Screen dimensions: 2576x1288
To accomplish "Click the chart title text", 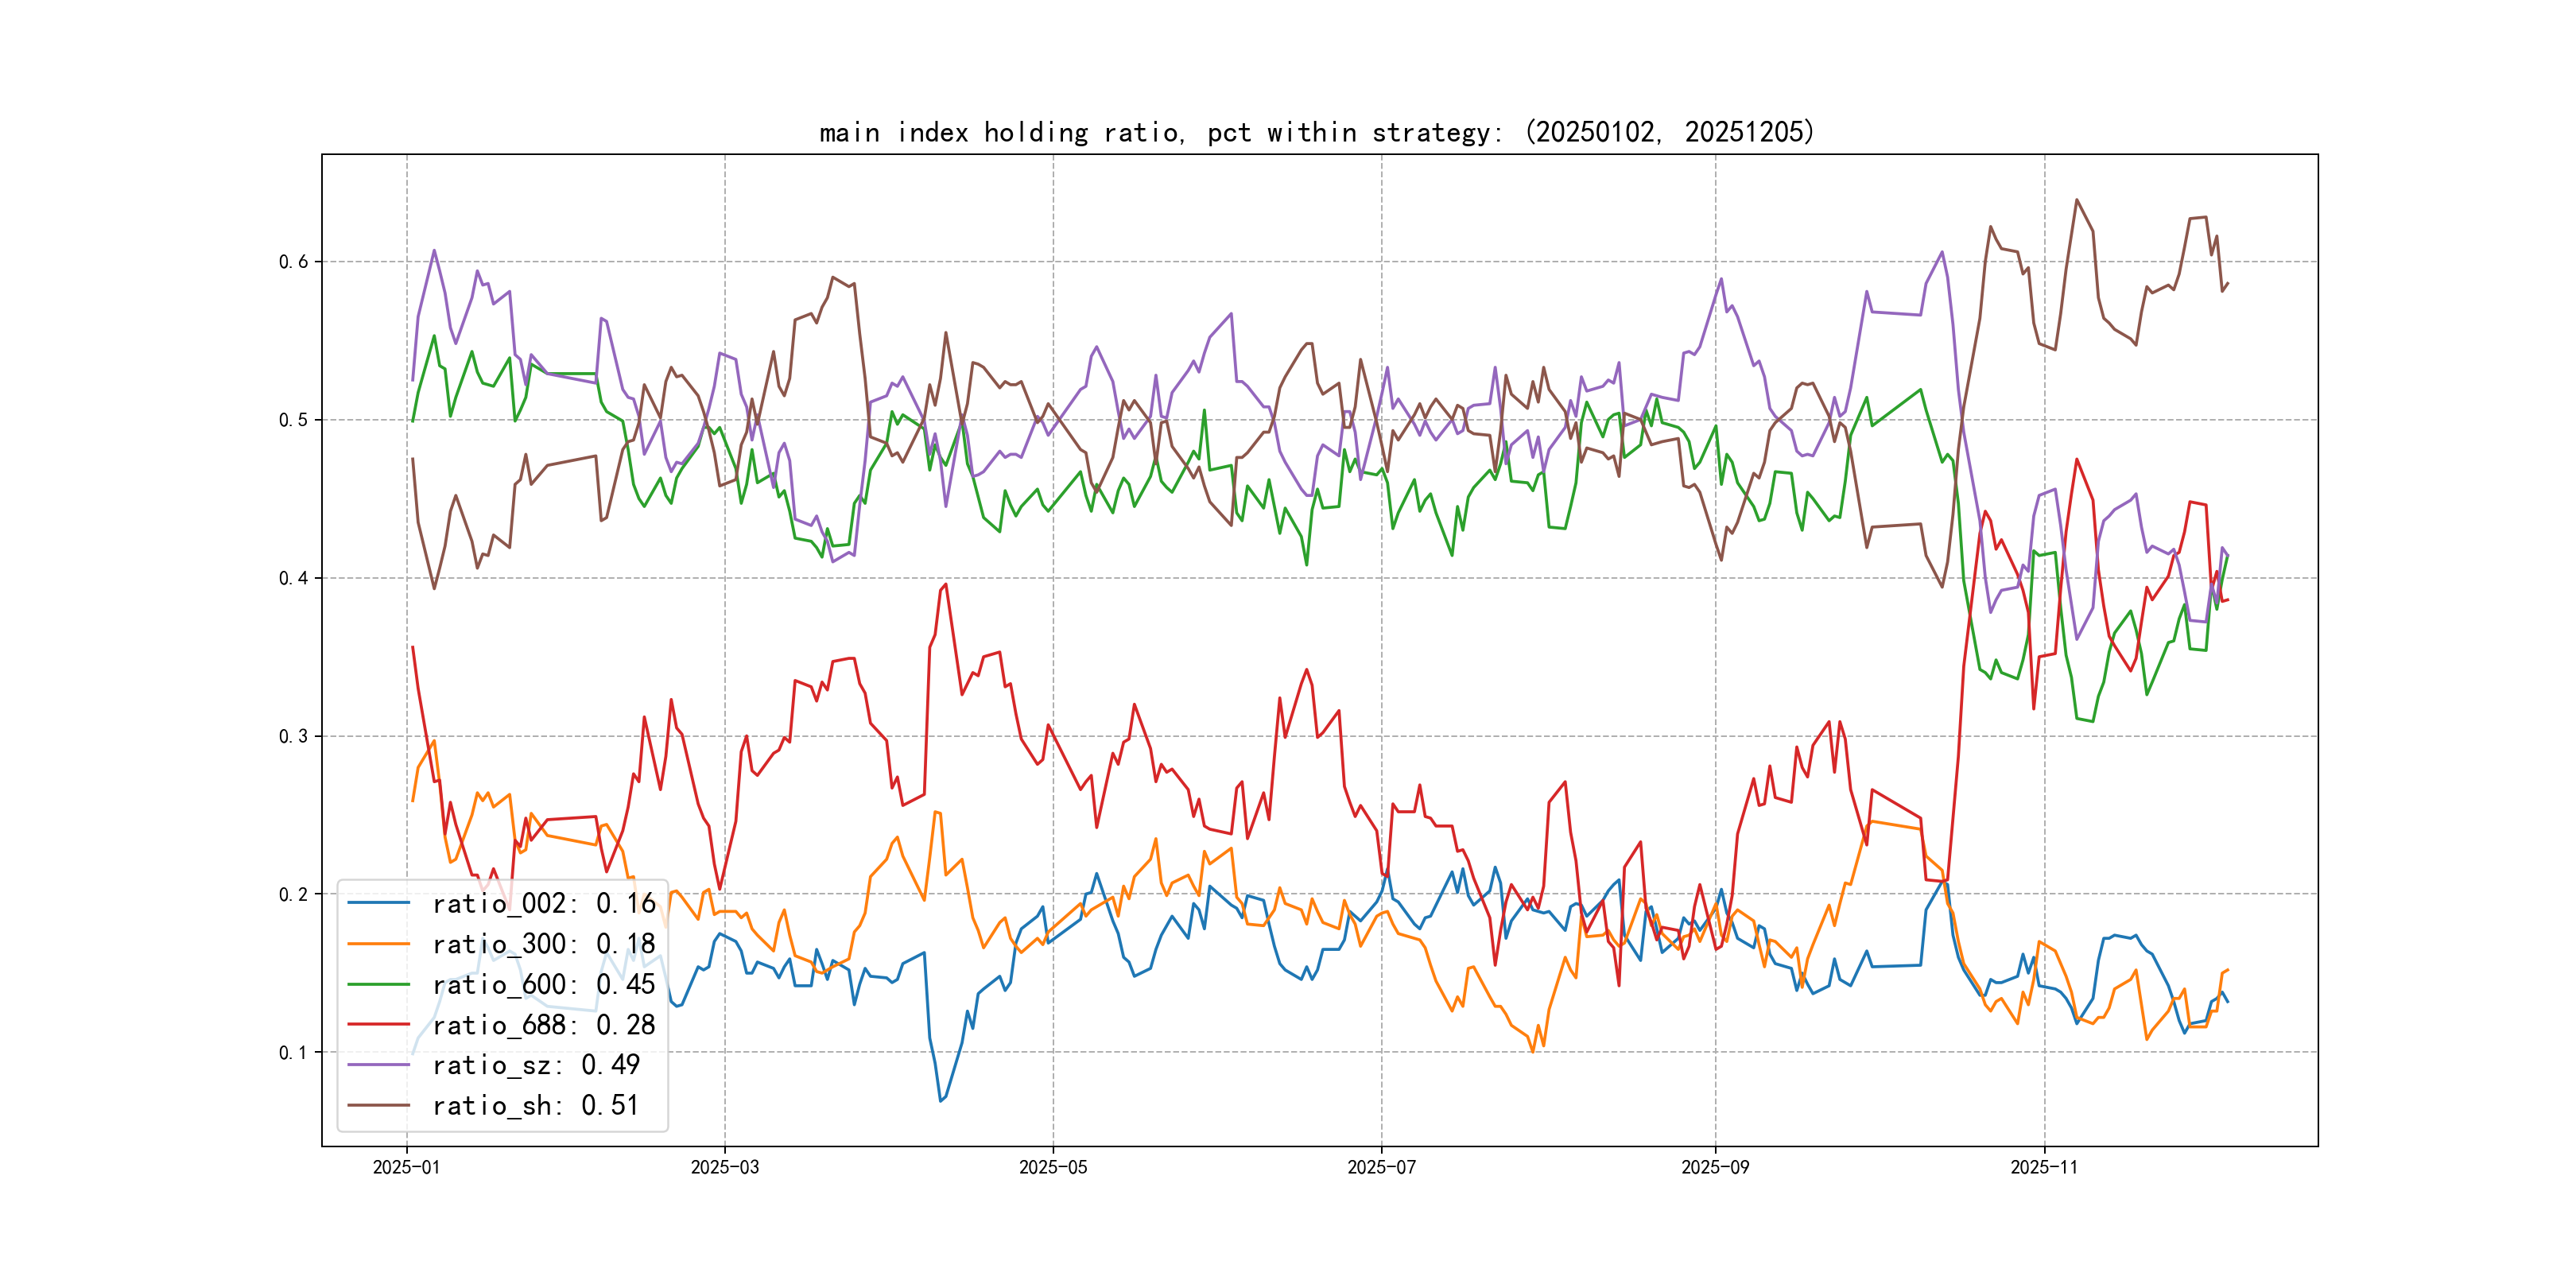I will click(x=1316, y=132).
